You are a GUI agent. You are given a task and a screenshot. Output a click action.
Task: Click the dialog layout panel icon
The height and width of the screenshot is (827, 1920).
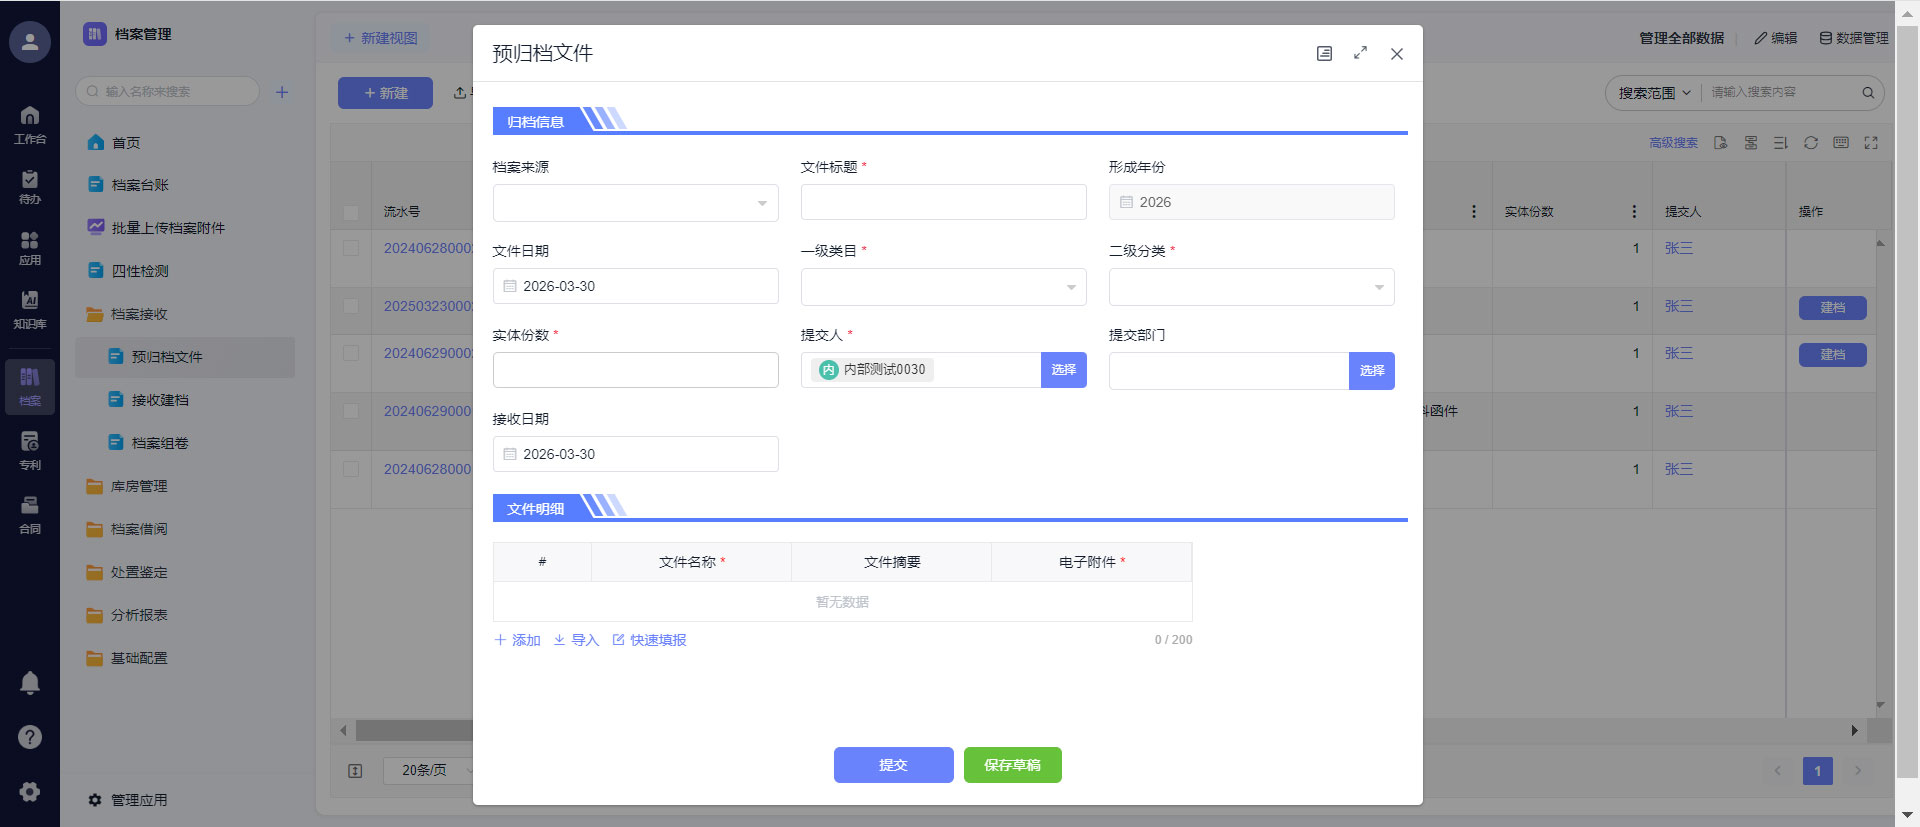coord(1324,53)
